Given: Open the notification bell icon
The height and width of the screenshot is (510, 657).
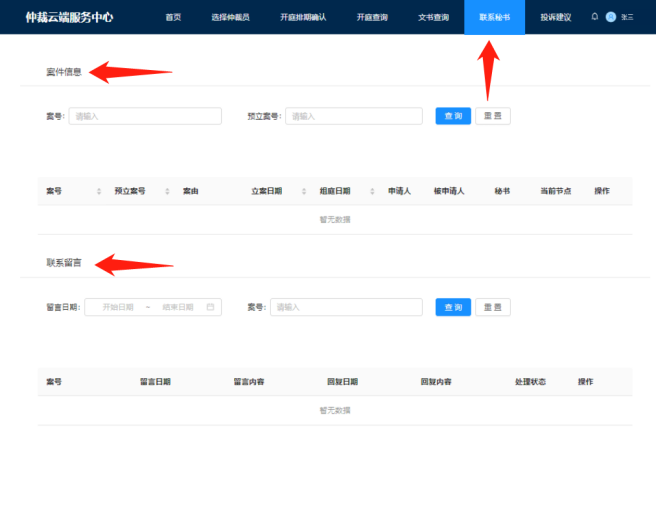Looking at the screenshot, I should point(595,17).
